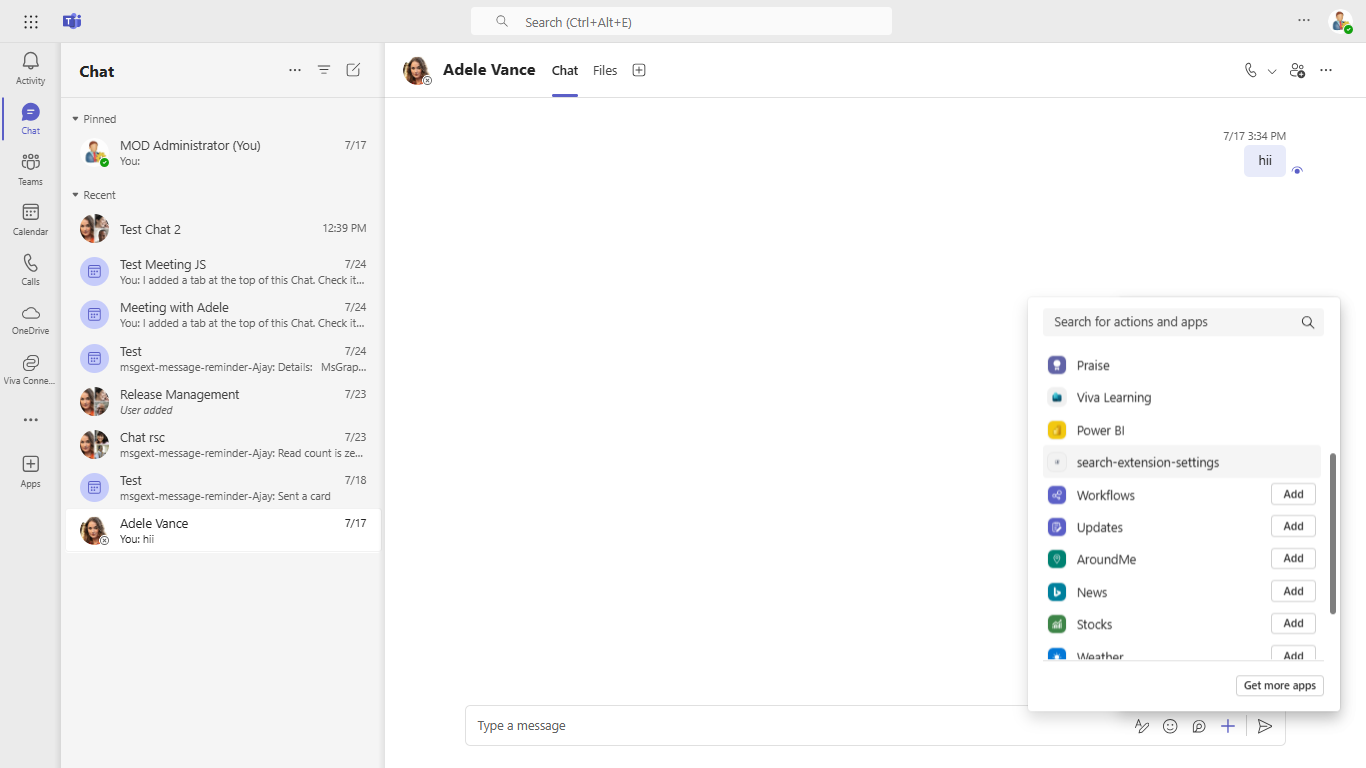1366x768 pixels.
Task: Add the News app
Action: (x=1293, y=591)
